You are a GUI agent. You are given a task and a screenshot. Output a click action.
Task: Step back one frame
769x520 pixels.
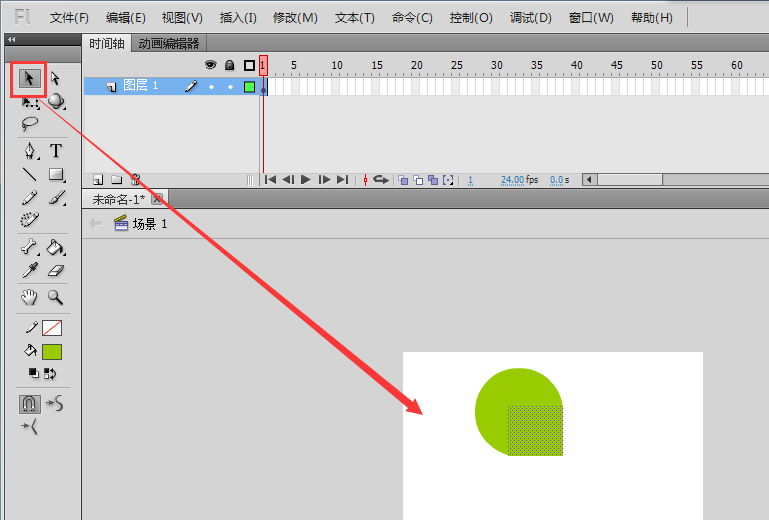[x=288, y=180]
